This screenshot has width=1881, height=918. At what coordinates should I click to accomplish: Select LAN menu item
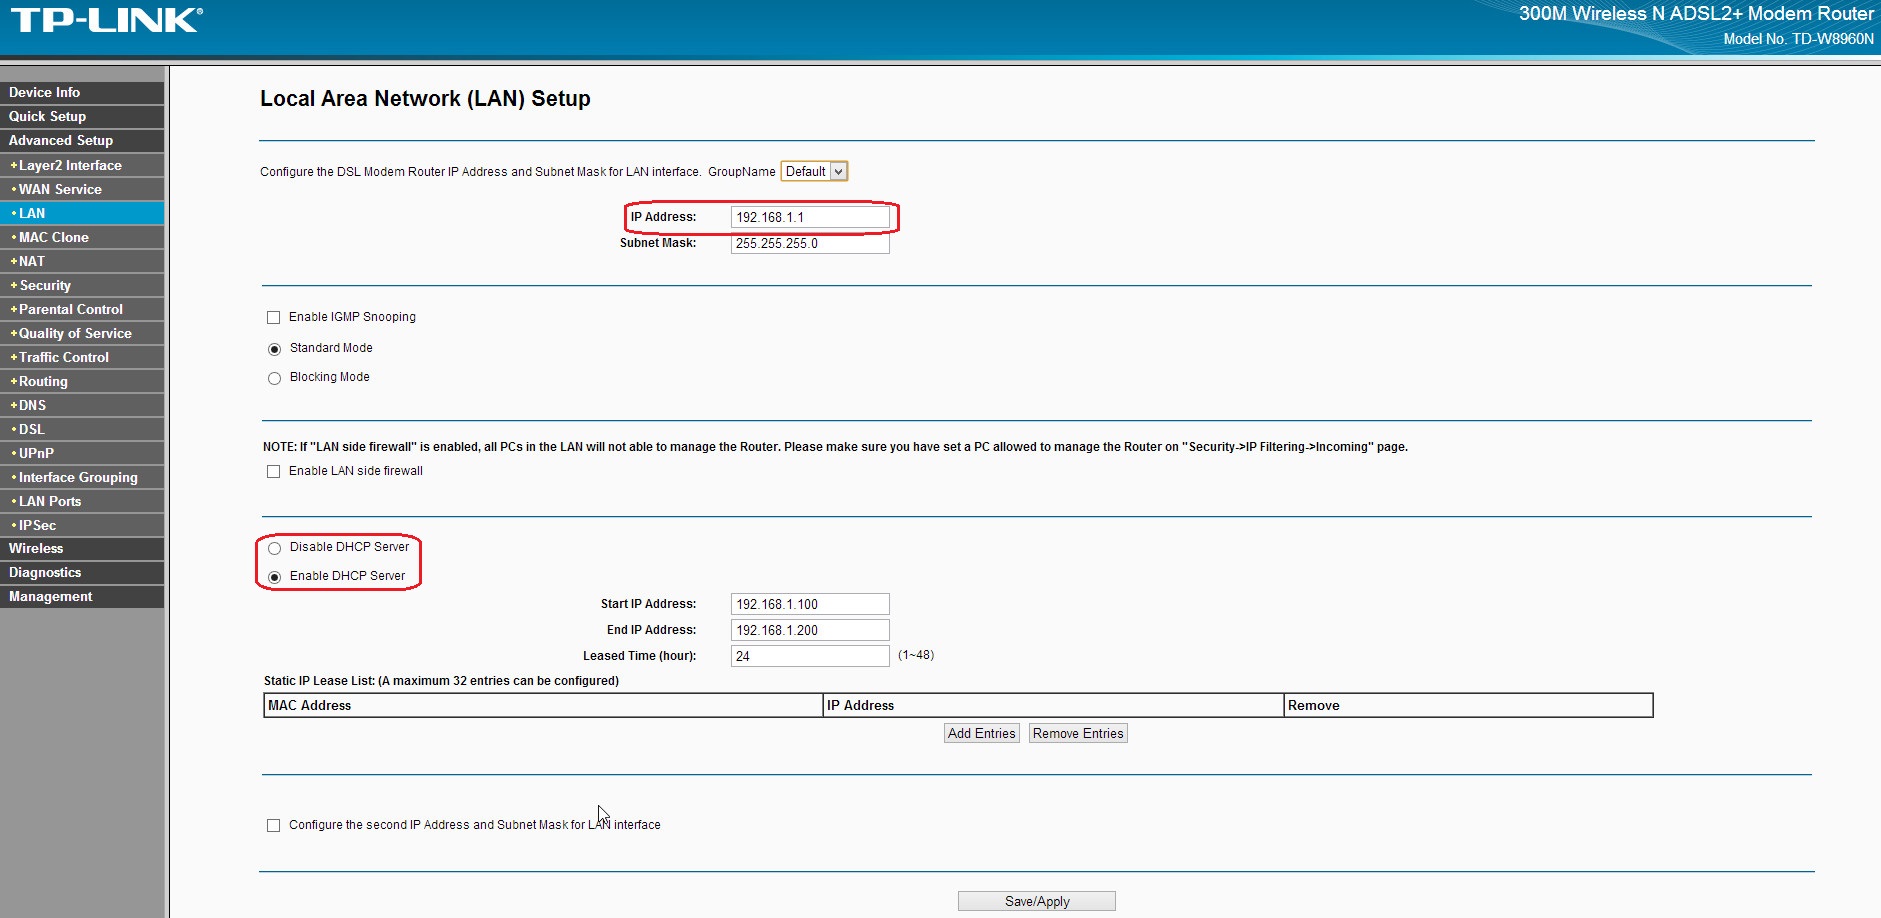point(82,213)
